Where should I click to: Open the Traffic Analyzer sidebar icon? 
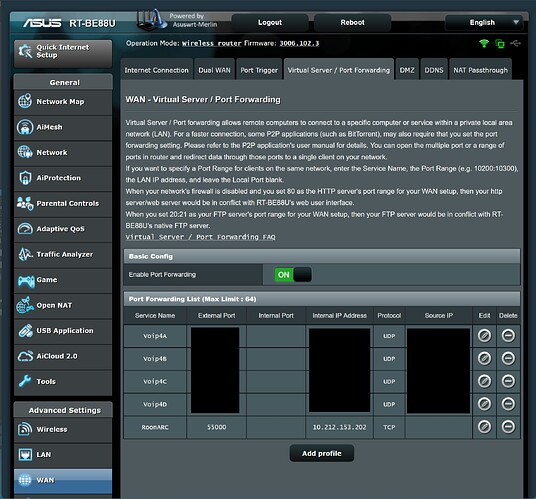[x=25, y=254]
